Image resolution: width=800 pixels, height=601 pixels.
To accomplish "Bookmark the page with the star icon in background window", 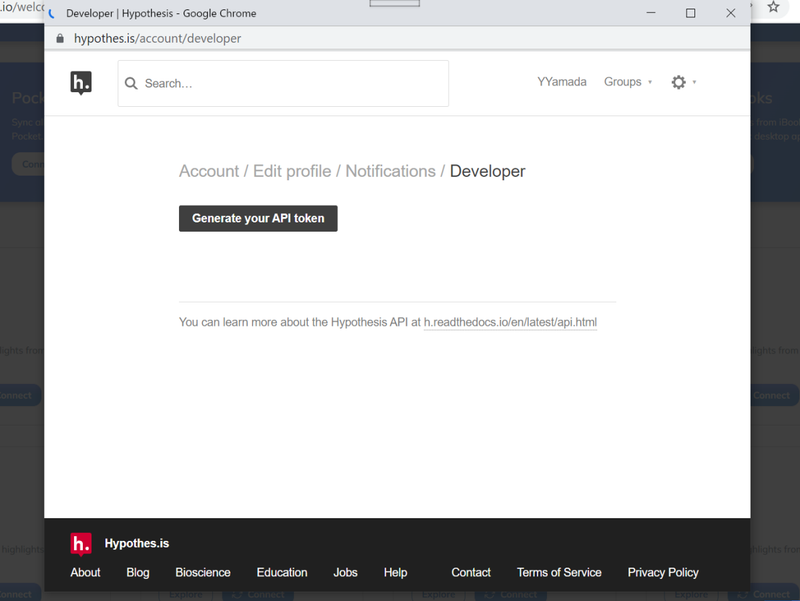I will [773, 7].
